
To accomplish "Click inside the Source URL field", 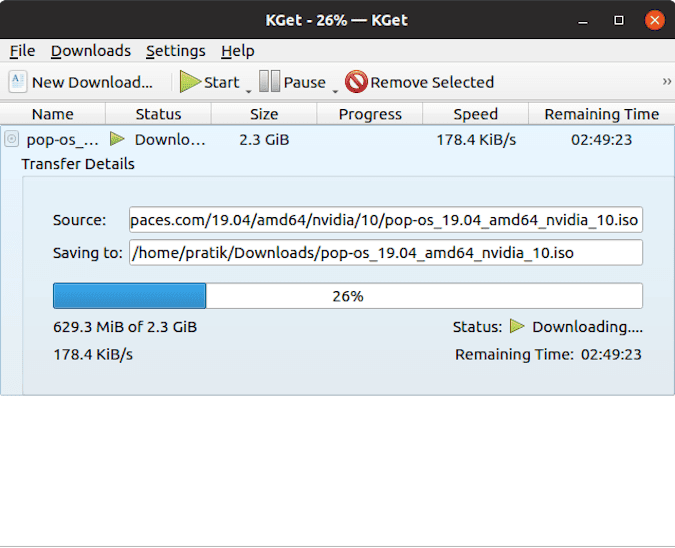I will (386, 220).
